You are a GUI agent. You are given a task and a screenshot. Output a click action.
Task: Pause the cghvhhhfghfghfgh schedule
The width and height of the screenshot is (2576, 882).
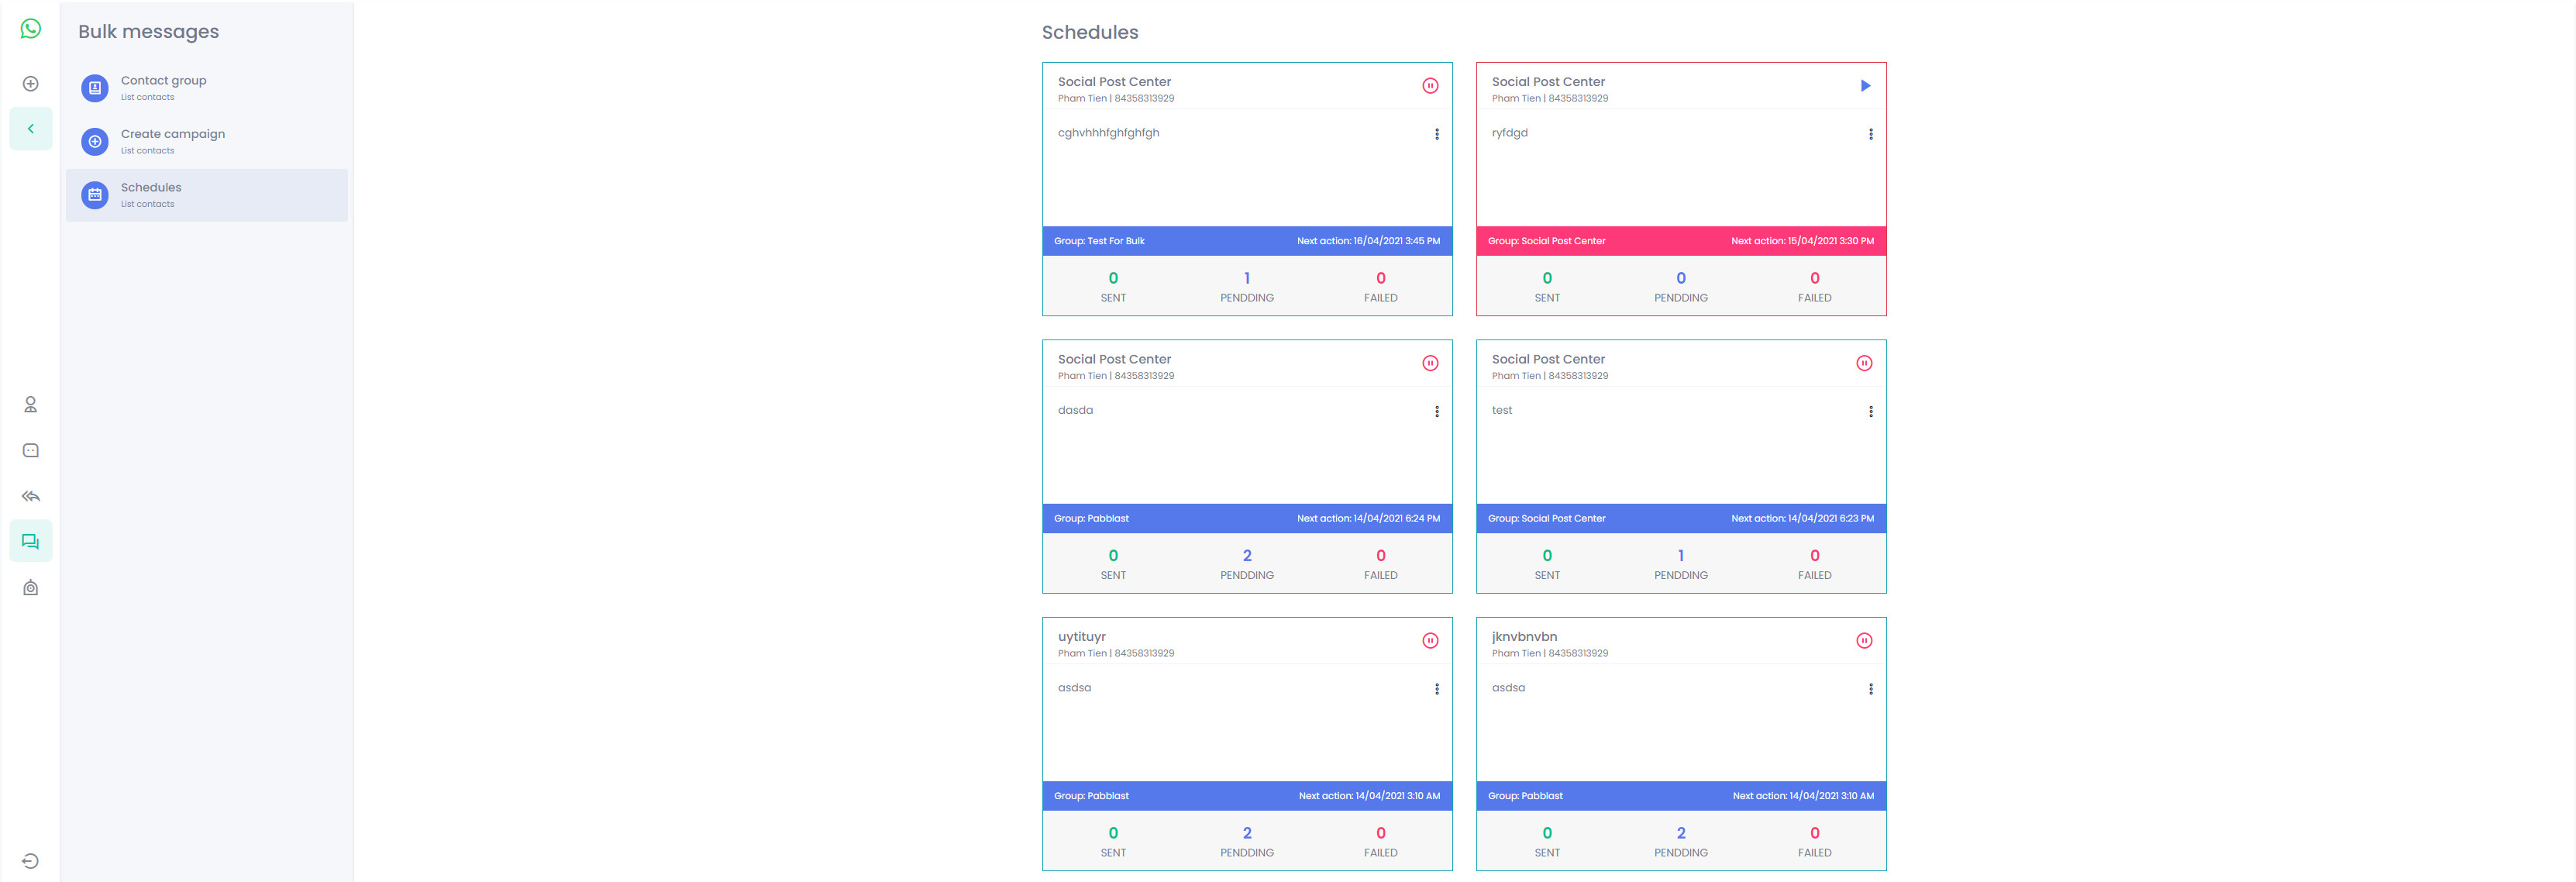click(1430, 86)
